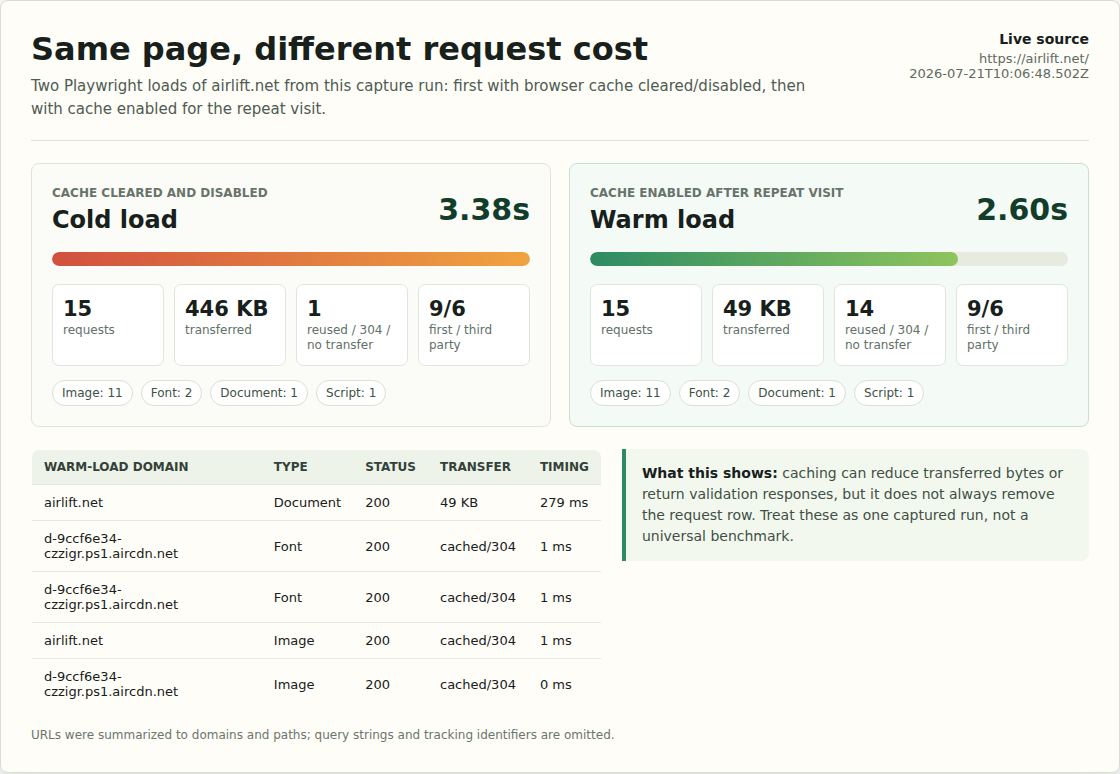Click the 'Same page, different request cost' heading
Screen dimensions: 1120x774
(339, 49)
